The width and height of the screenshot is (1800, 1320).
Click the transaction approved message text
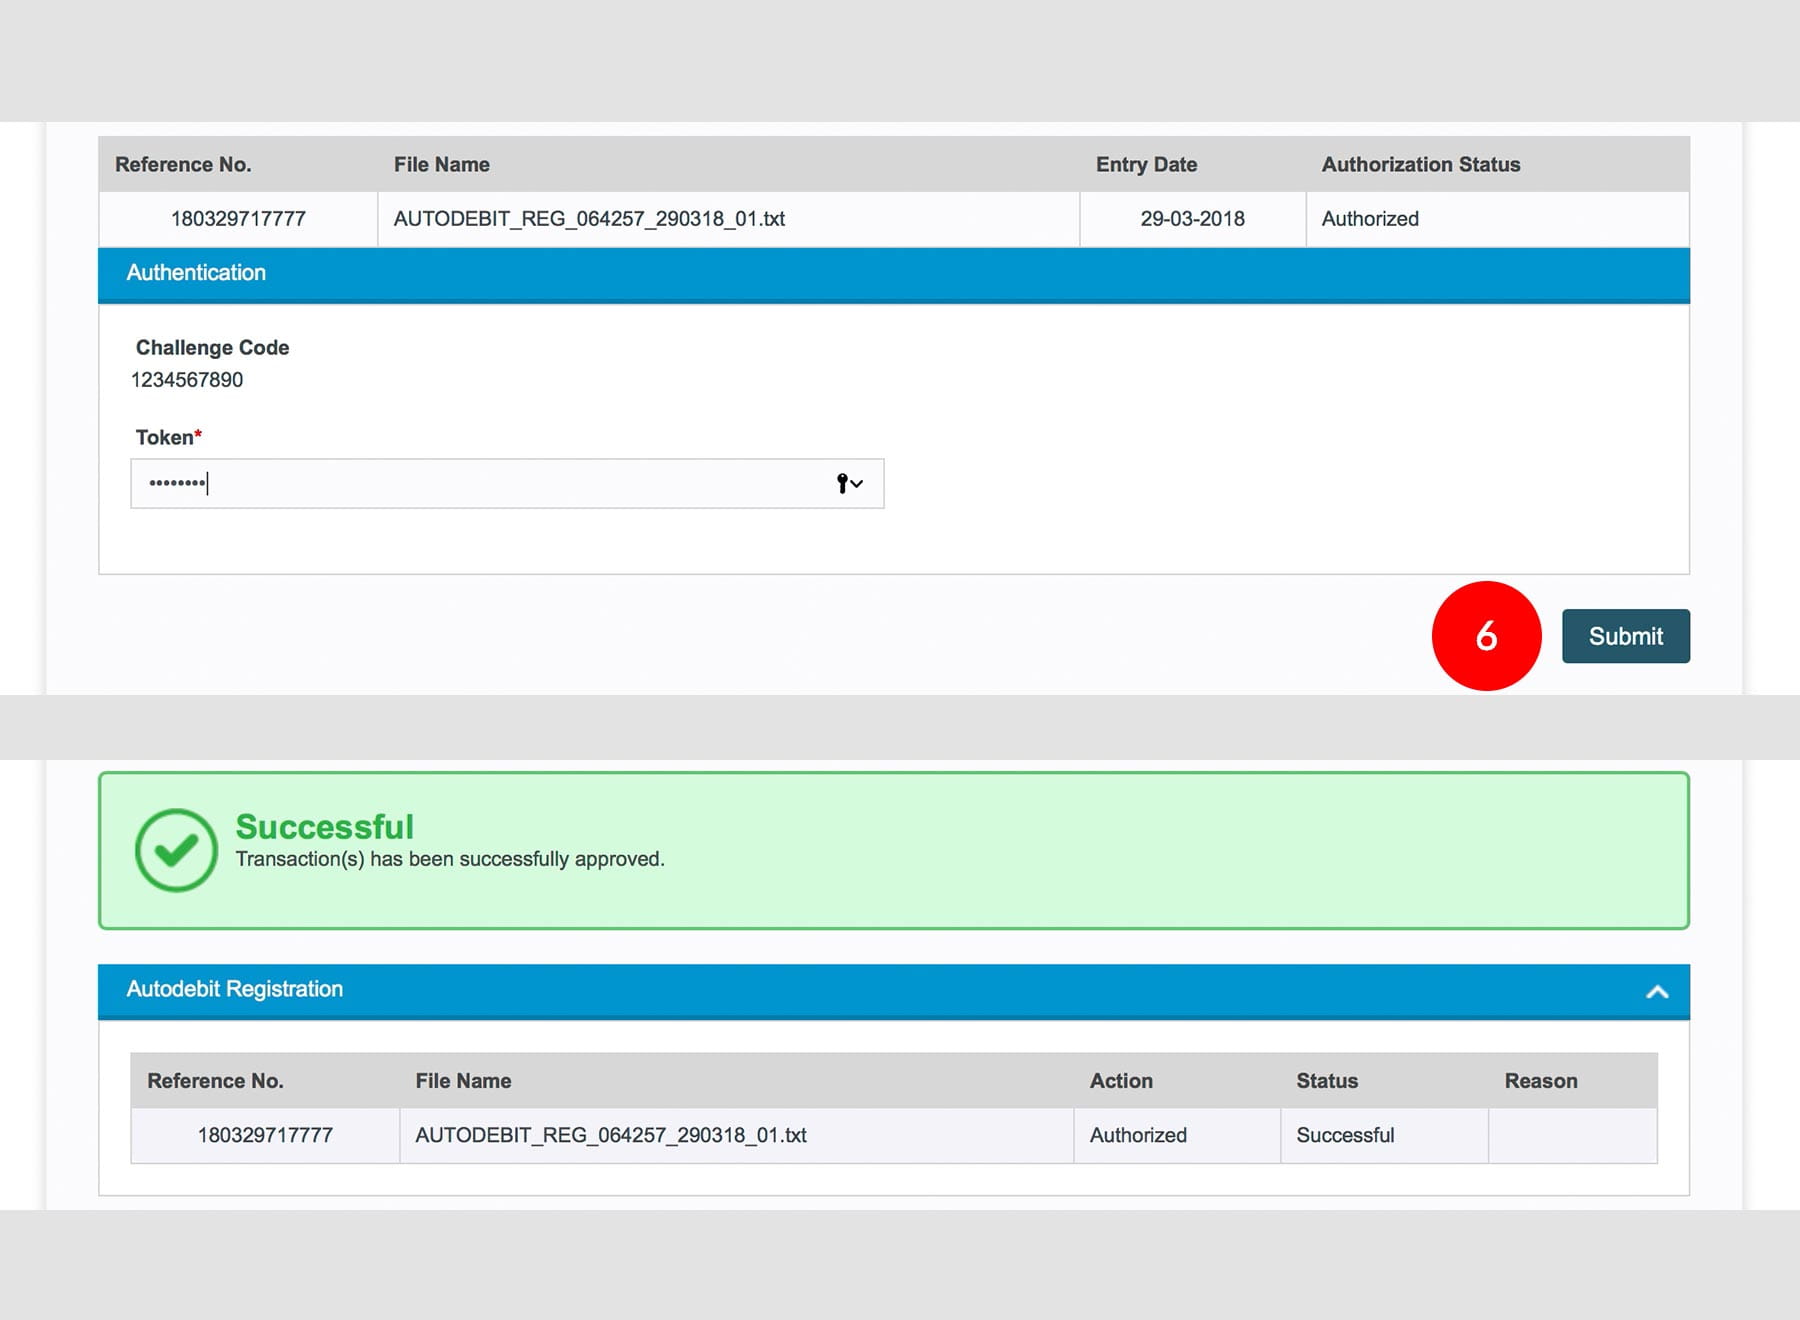click(450, 859)
